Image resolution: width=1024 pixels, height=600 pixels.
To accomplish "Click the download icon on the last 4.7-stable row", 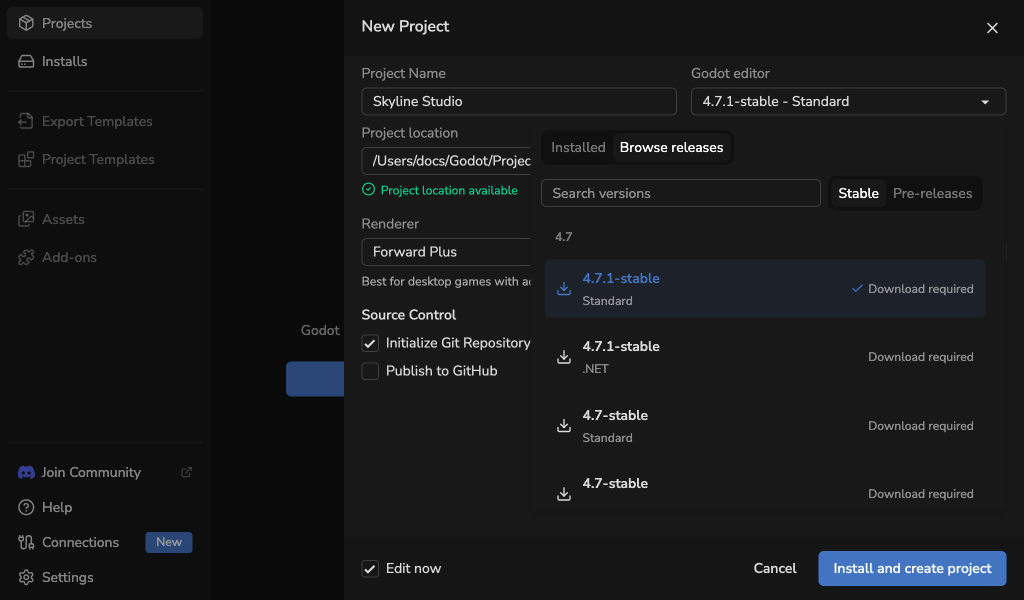I will click(x=564, y=494).
